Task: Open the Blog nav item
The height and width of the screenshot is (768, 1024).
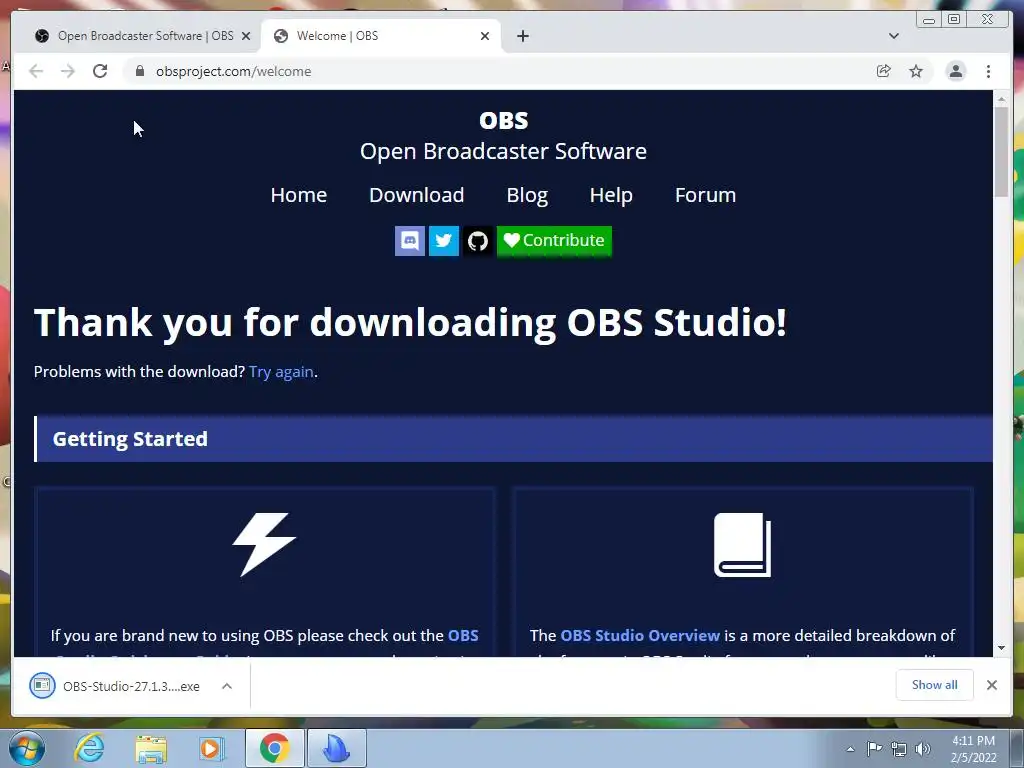Action: [527, 195]
